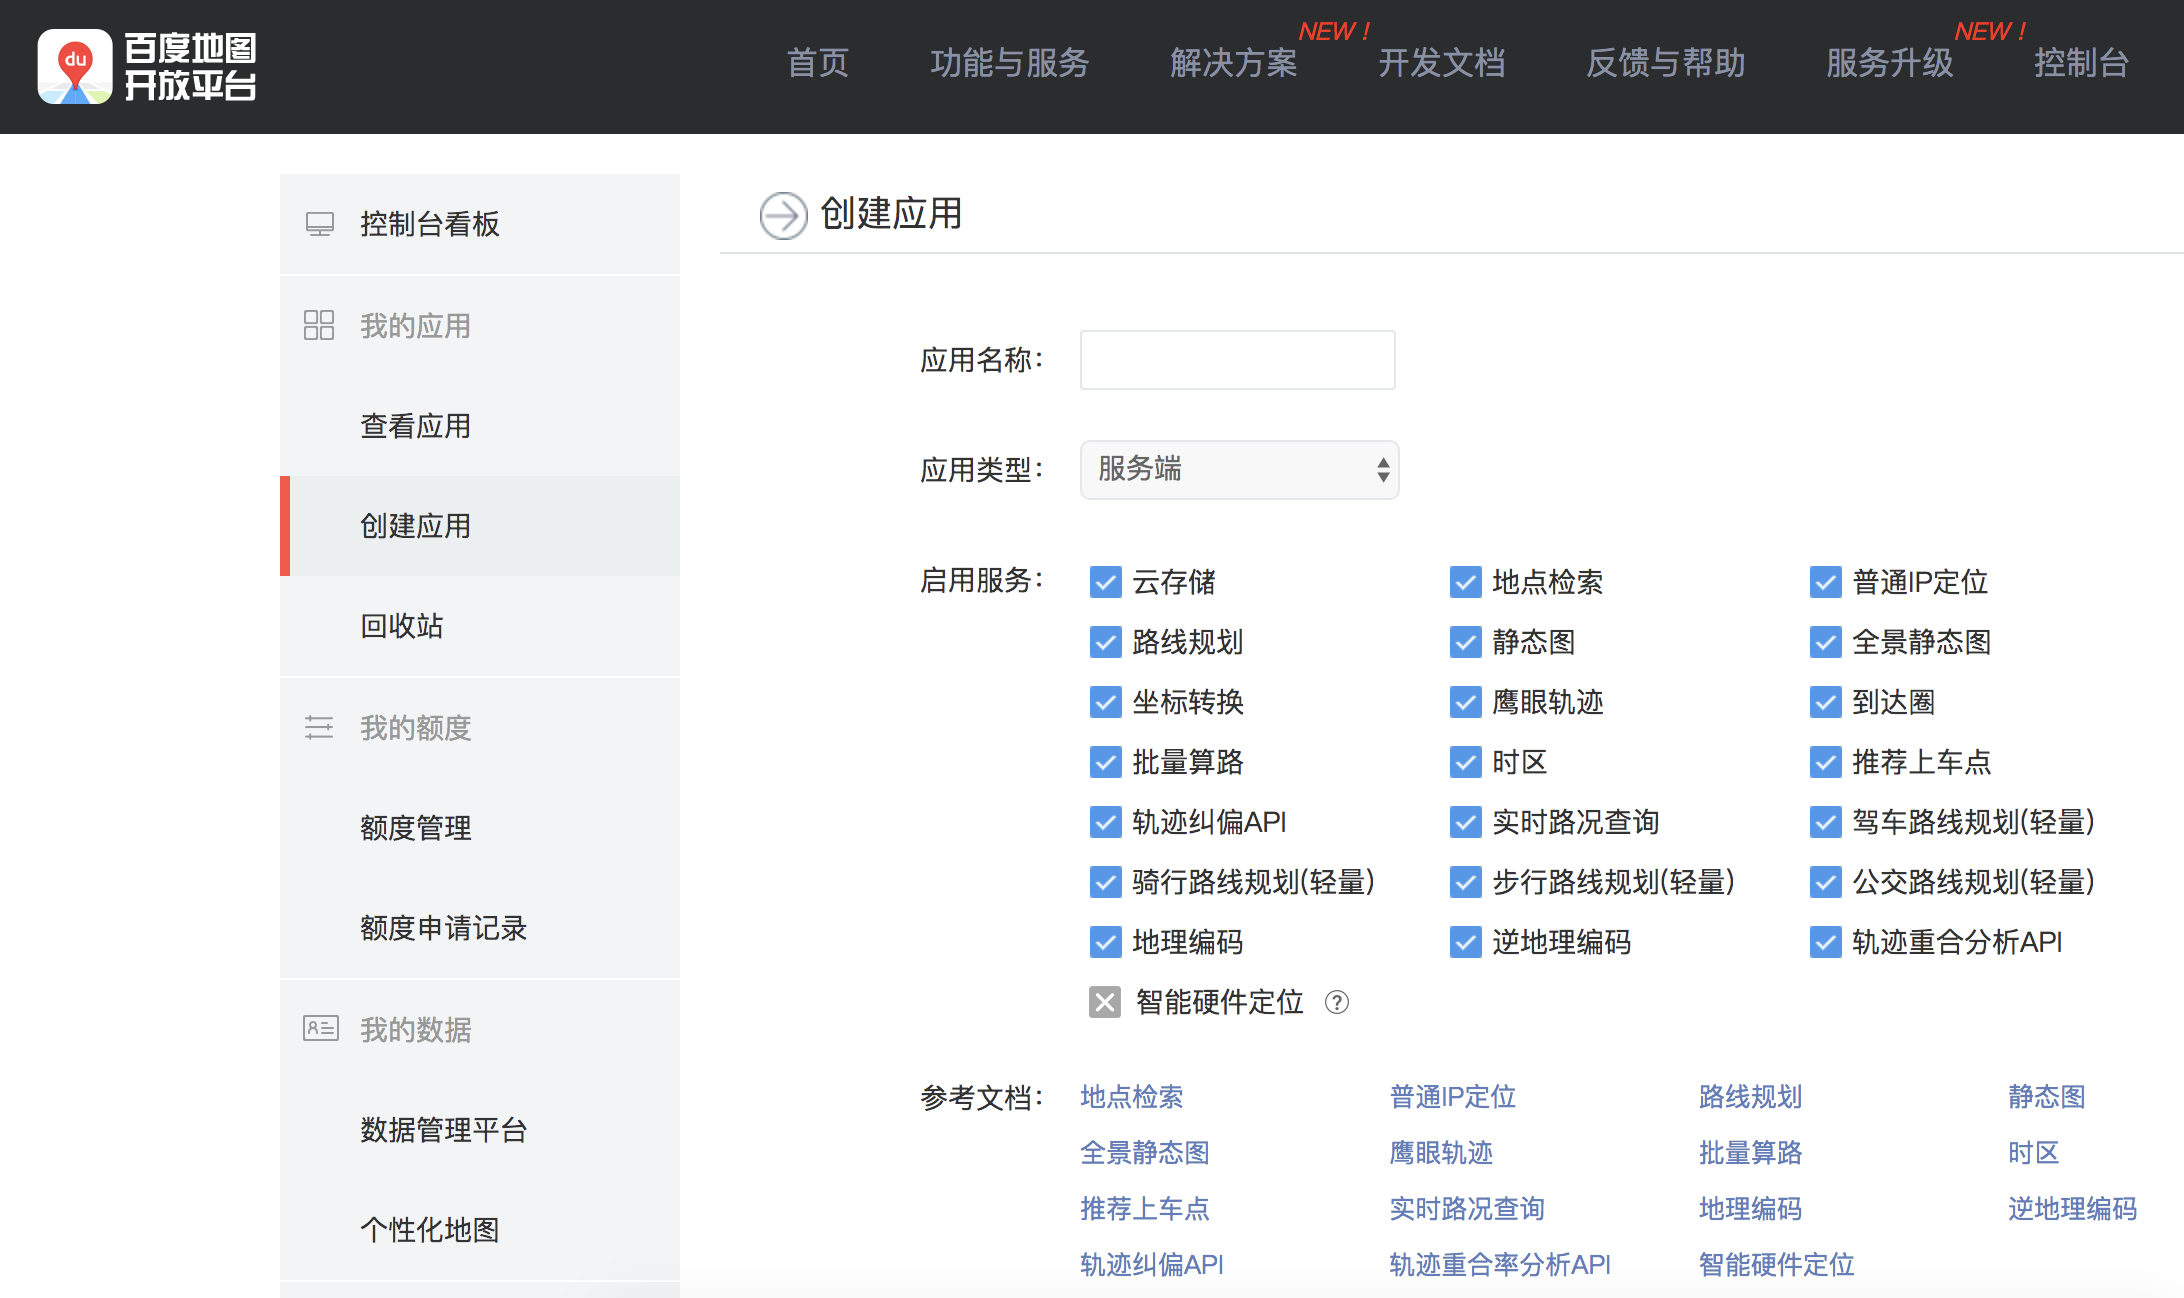The height and width of the screenshot is (1298, 2184).
Task: Uncheck the 轨迹纠偏API checkbox
Action: pos(1105,822)
